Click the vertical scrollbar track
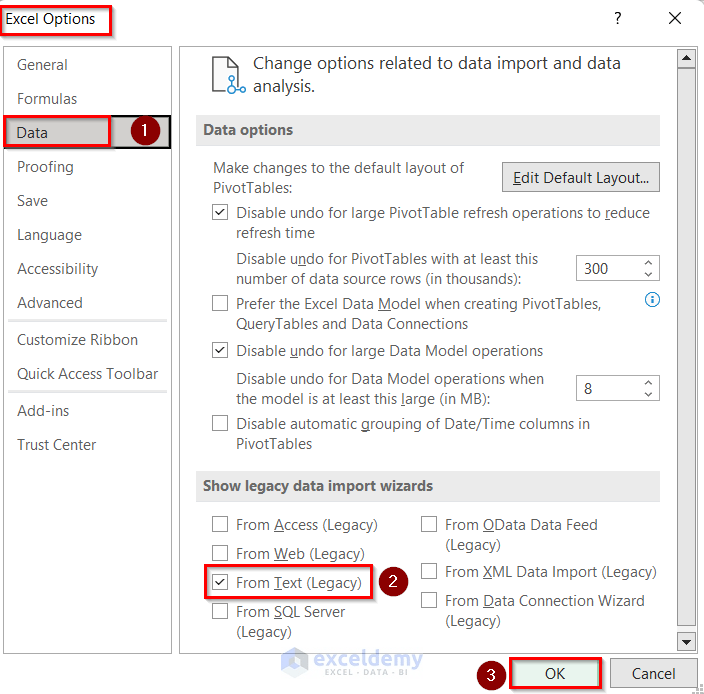The image size is (704, 694). click(x=686, y=346)
